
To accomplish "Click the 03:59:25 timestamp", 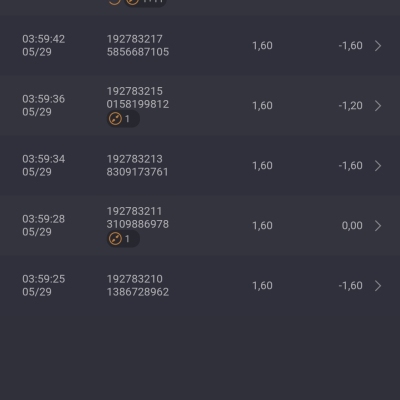I will (x=44, y=279).
